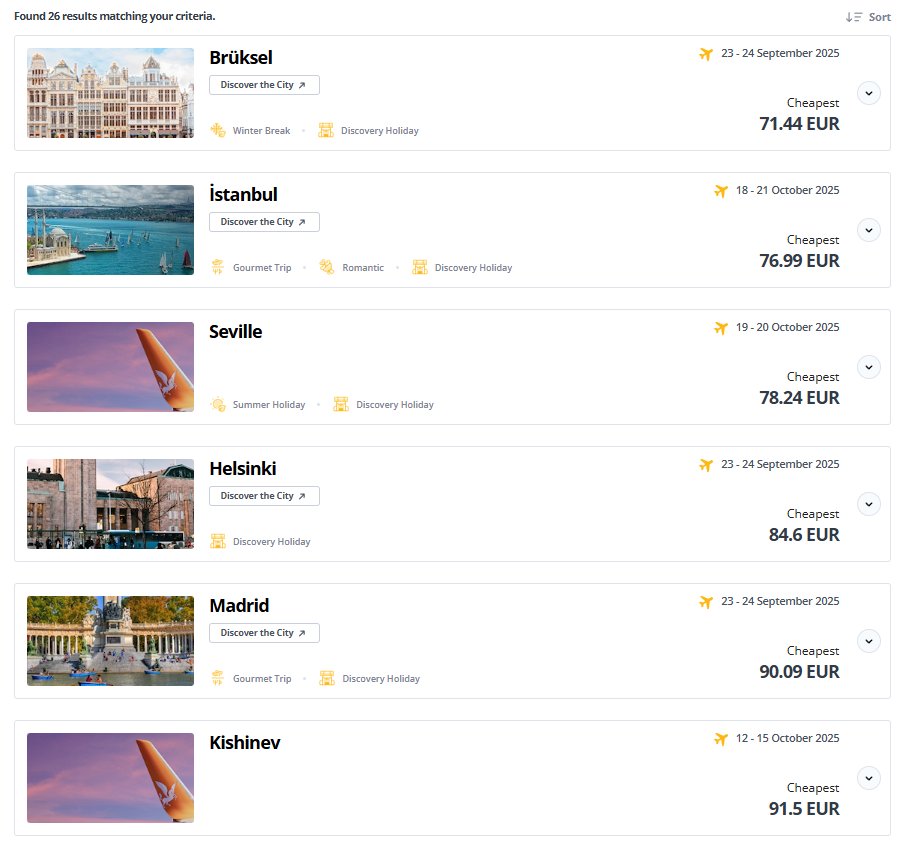Viewport: 908px width, 854px height.
Task: Click the Romantic icon under İstanbul
Action: [327, 267]
